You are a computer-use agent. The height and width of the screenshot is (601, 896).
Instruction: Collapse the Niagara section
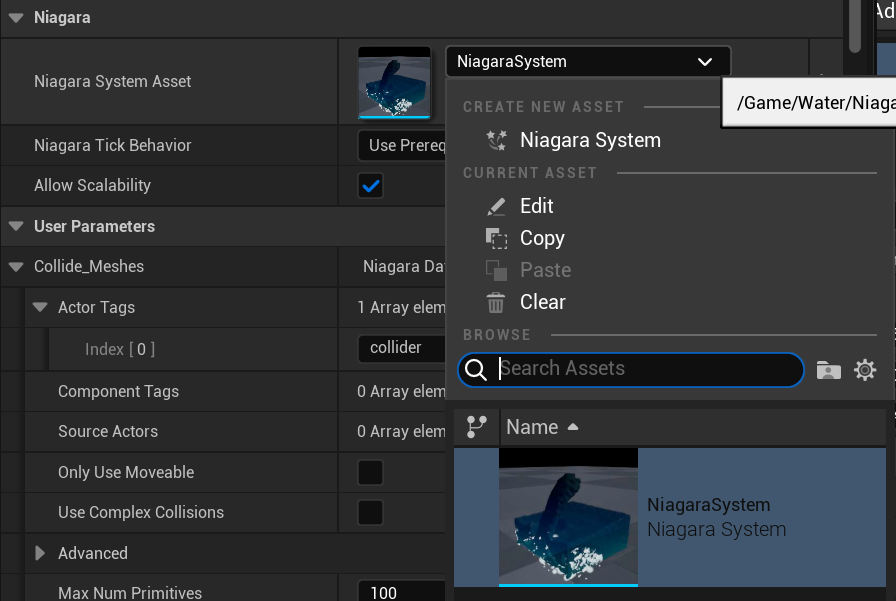[x=17, y=18]
